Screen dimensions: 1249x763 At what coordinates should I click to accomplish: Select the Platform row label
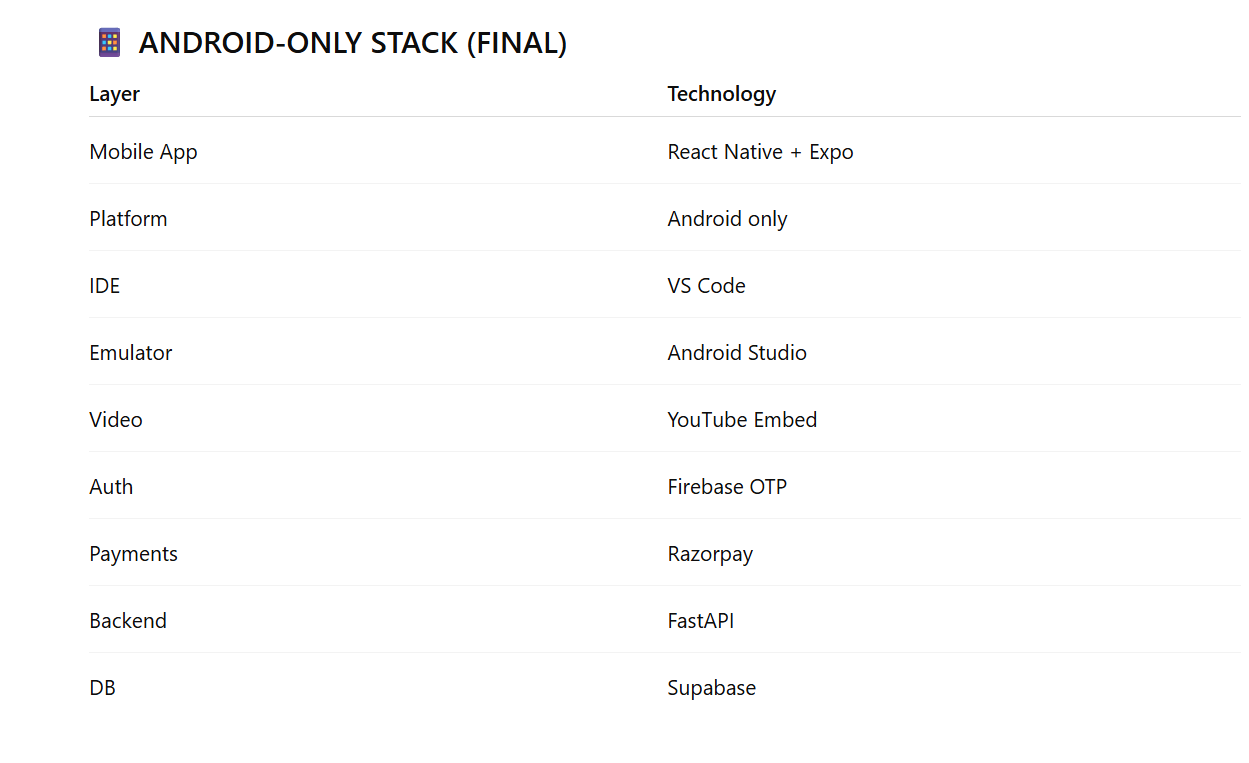pyautogui.click(x=128, y=219)
